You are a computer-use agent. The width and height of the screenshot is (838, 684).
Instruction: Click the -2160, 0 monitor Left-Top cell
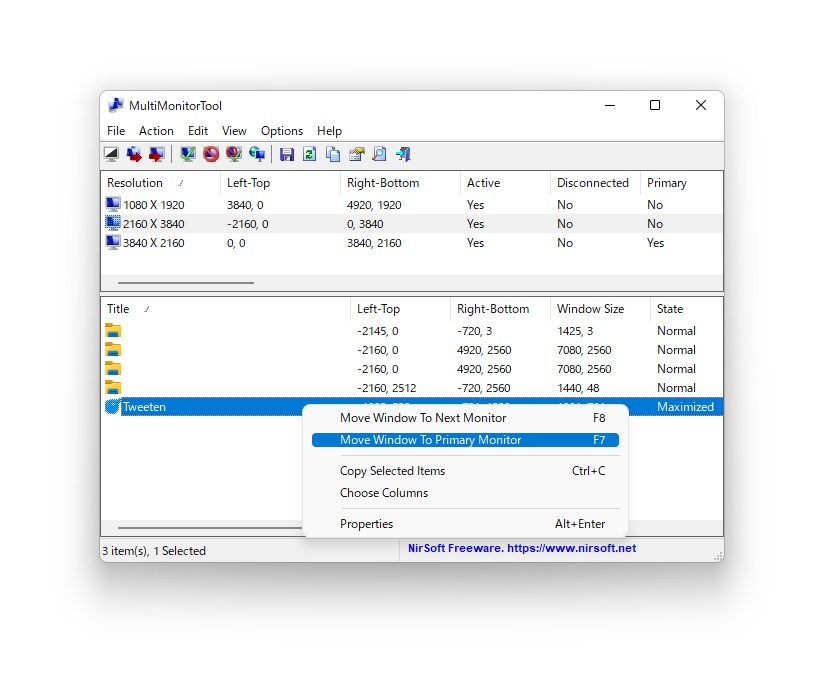(247, 224)
